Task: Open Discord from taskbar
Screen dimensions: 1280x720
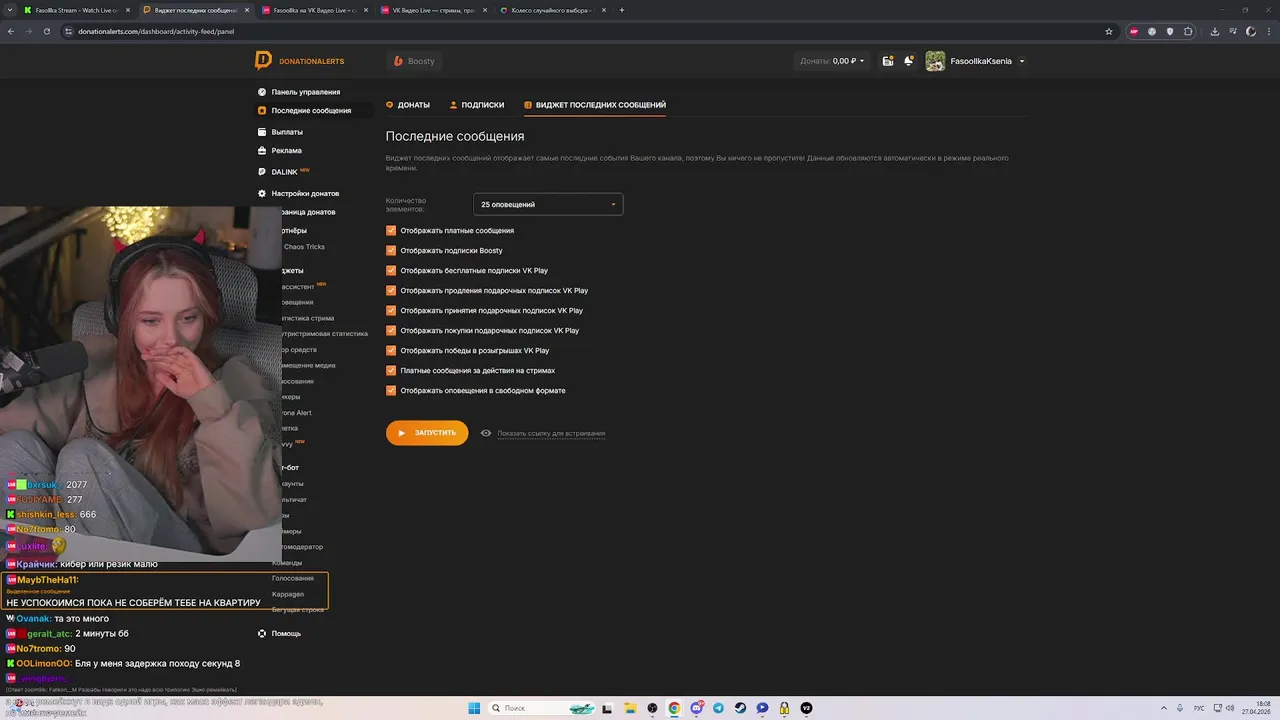Action: click(697, 708)
